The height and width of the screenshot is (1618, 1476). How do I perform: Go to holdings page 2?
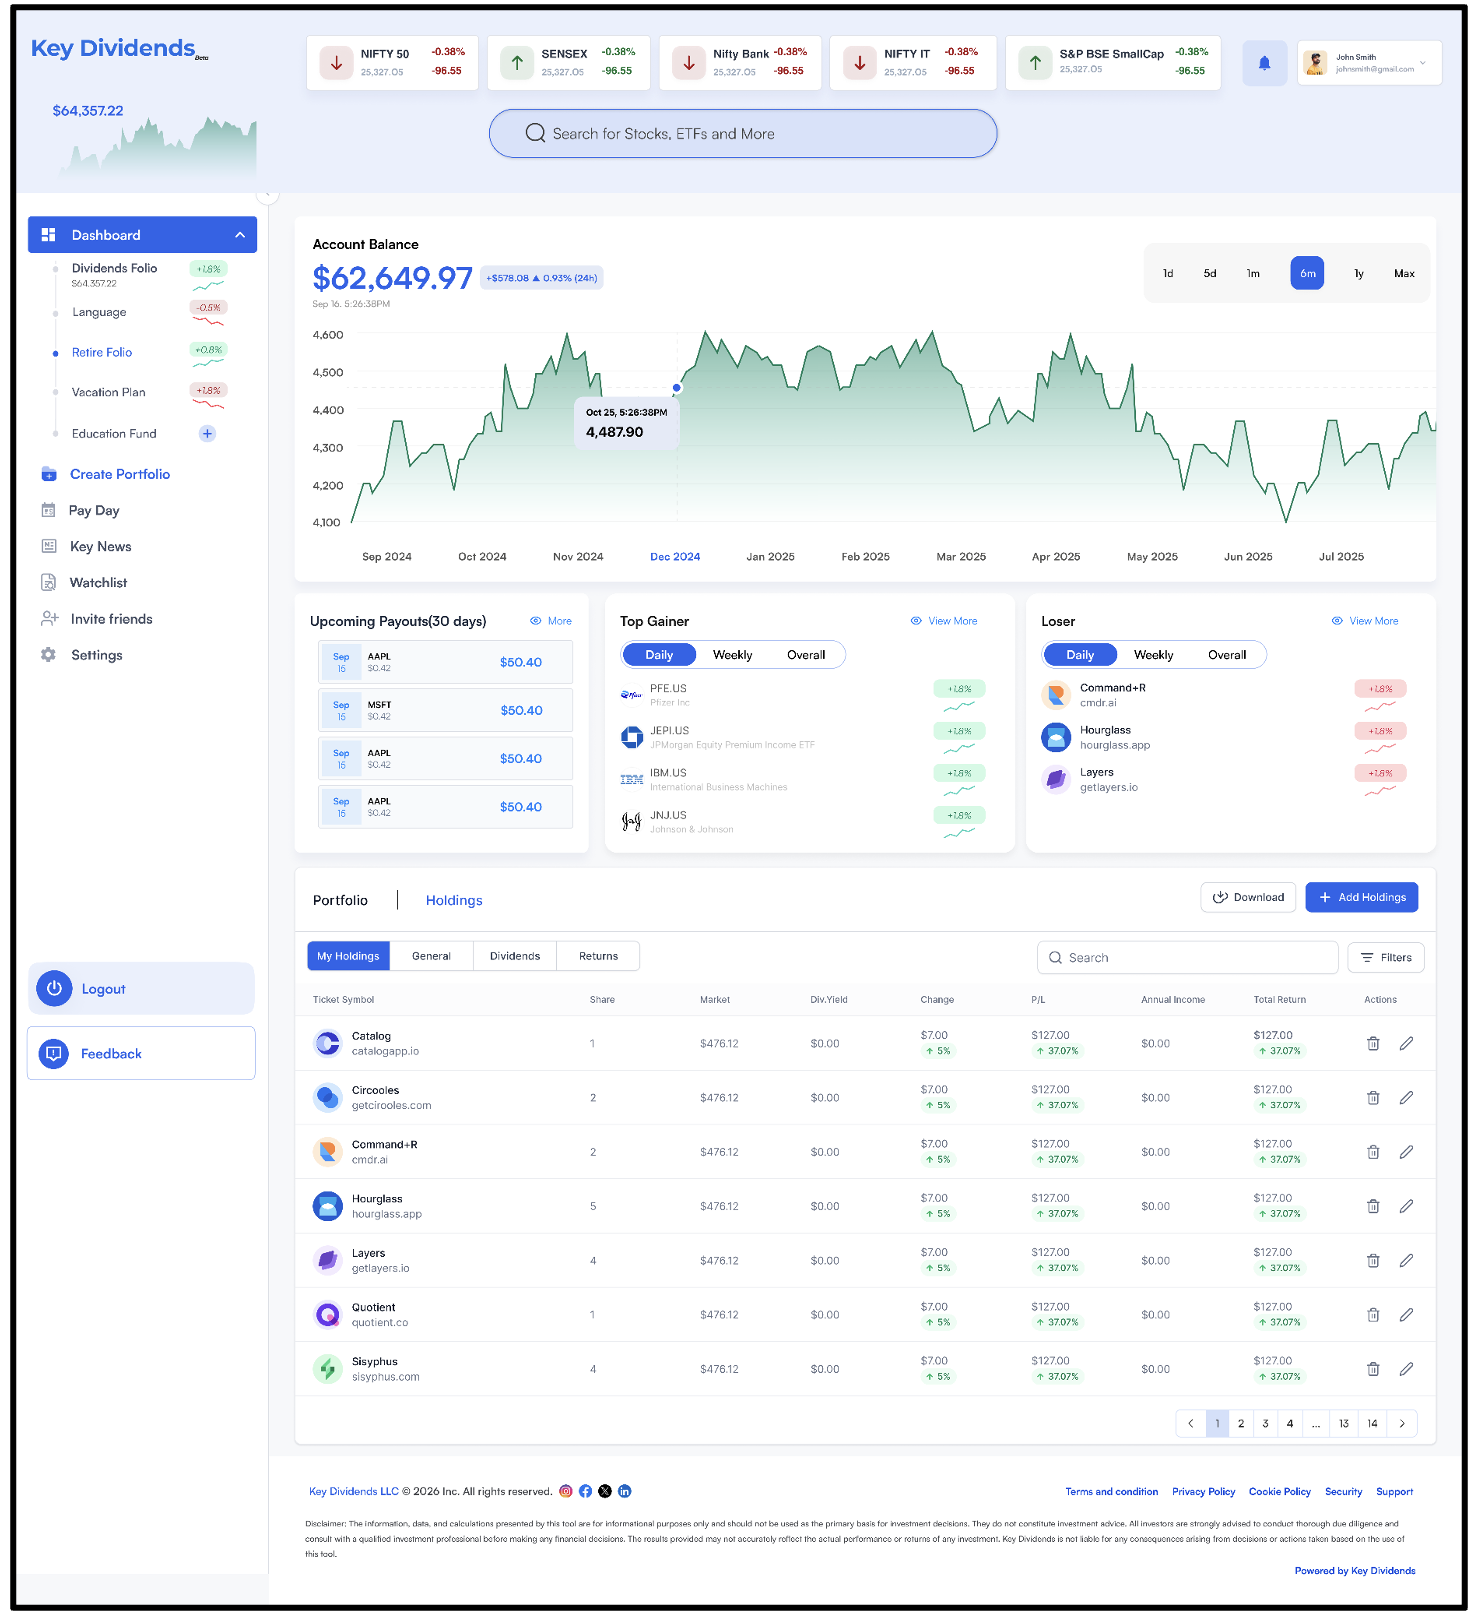point(1241,1423)
